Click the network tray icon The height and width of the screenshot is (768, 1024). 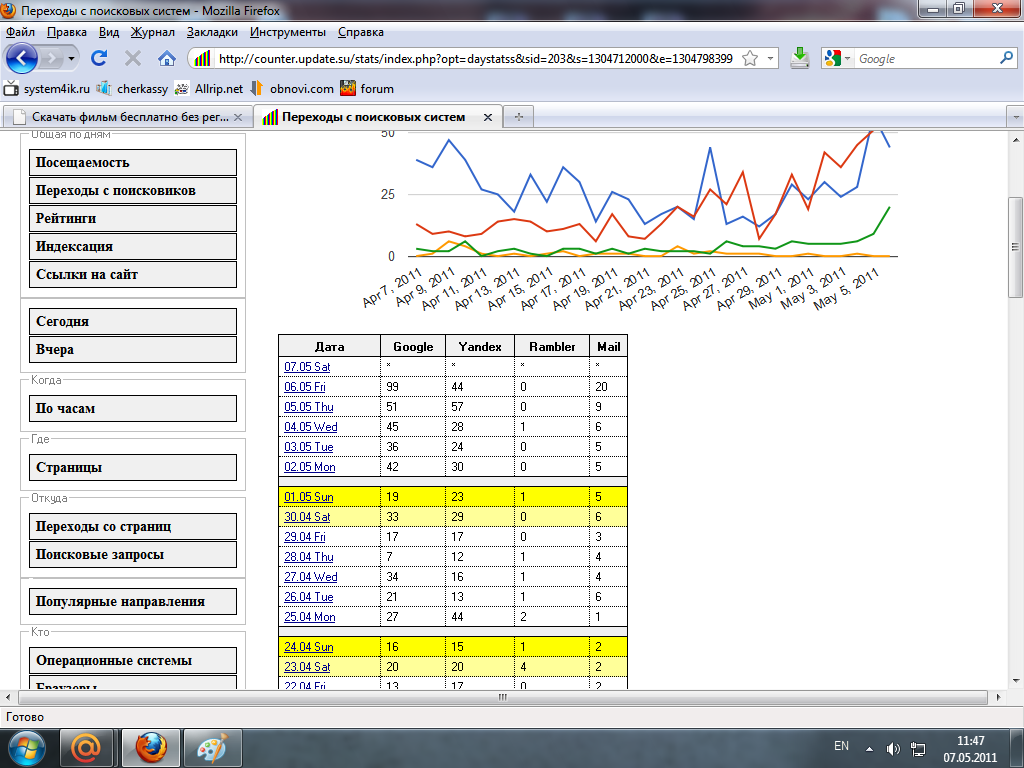(x=918, y=749)
